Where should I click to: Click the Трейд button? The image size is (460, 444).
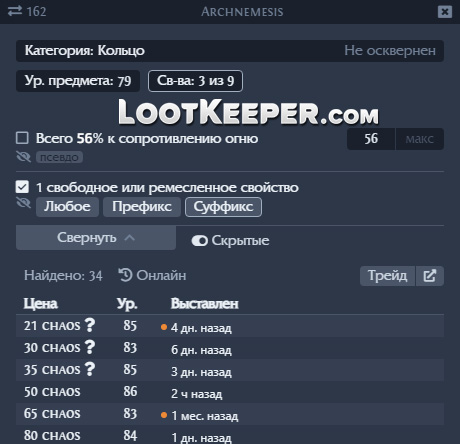pyautogui.click(x=388, y=276)
